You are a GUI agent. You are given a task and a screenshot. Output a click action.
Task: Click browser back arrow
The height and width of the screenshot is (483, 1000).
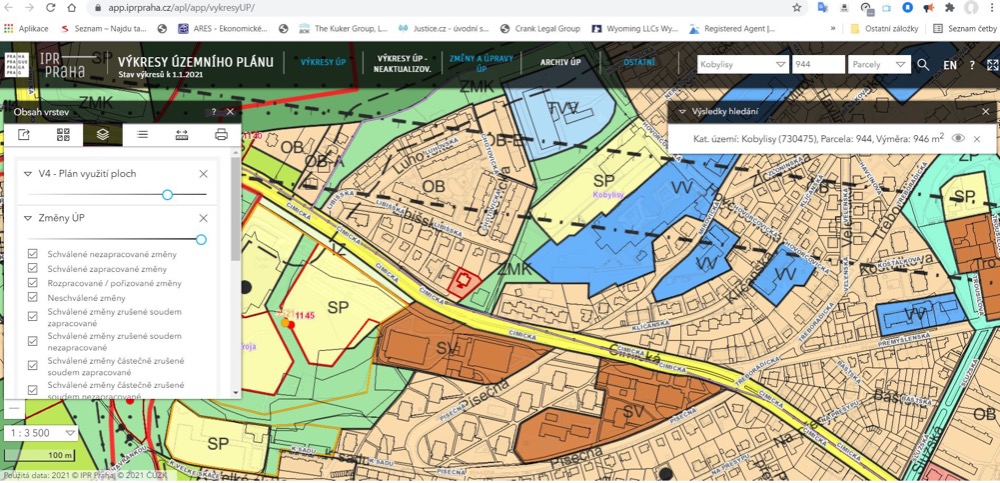tap(9, 8)
